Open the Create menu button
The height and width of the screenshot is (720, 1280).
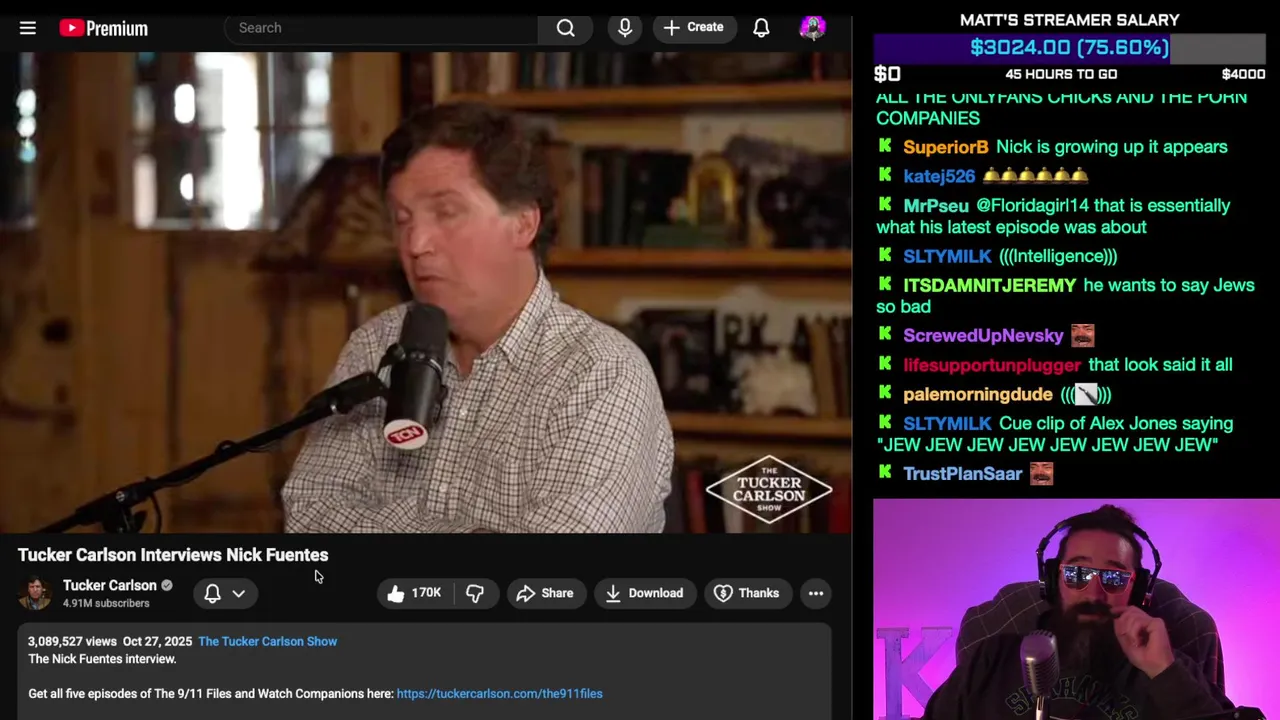pyautogui.click(x=694, y=28)
